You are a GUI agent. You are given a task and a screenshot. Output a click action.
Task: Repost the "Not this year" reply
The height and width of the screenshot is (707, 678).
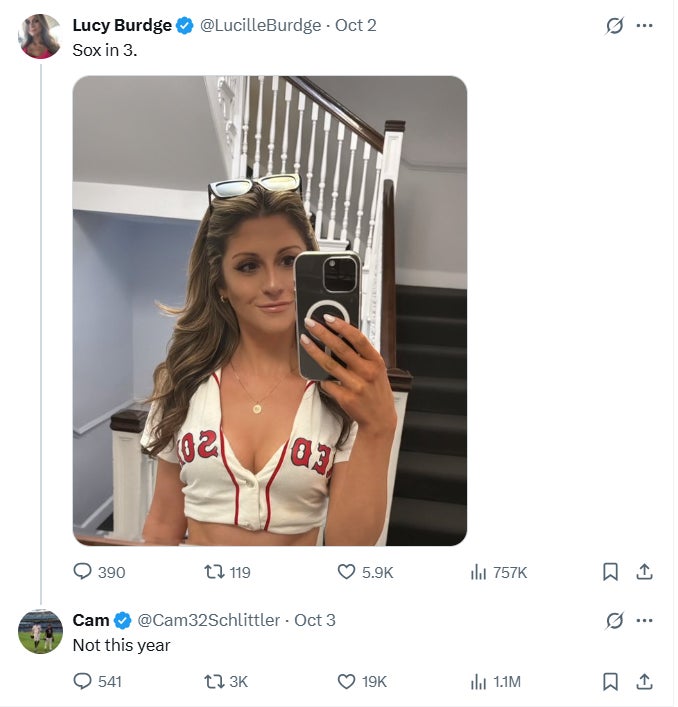212,681
